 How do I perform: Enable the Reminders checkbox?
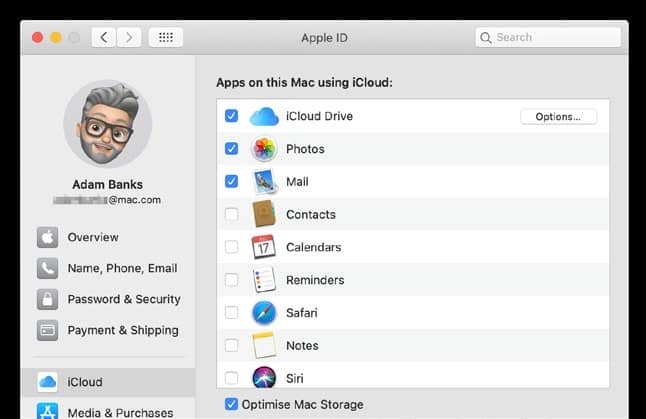[232, 280]
